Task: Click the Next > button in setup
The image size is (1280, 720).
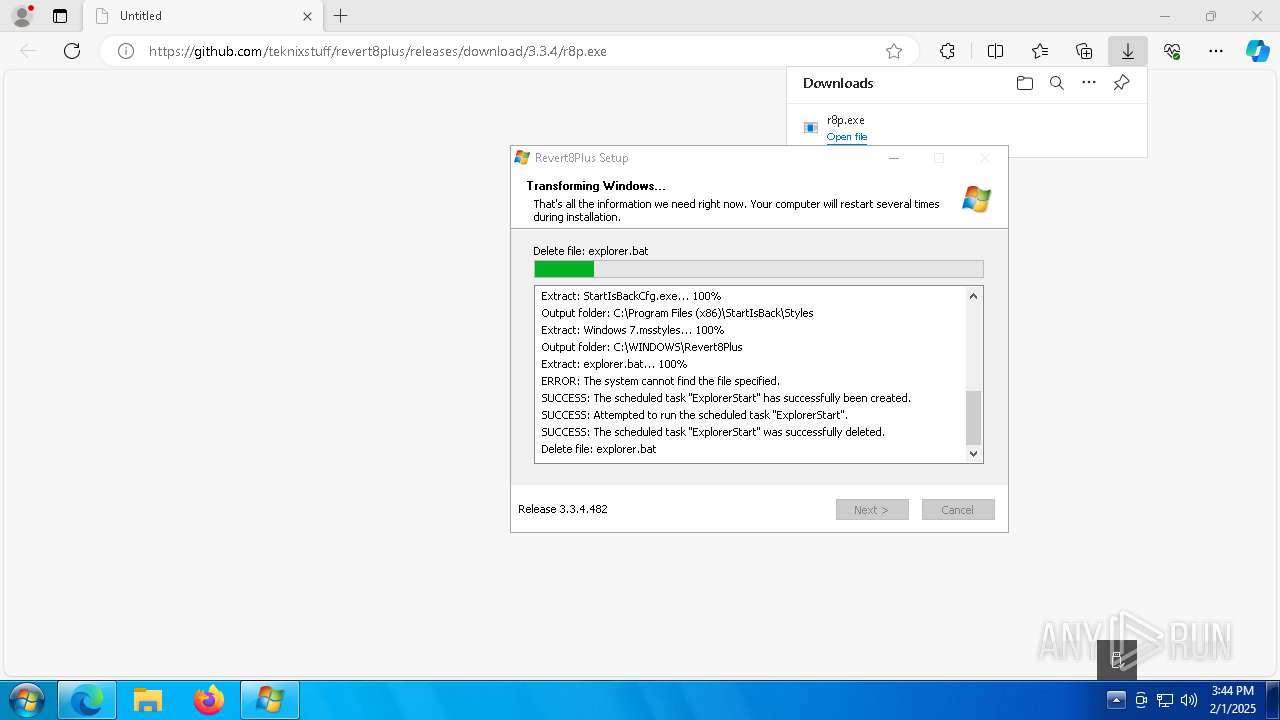Action: [872, 510]
